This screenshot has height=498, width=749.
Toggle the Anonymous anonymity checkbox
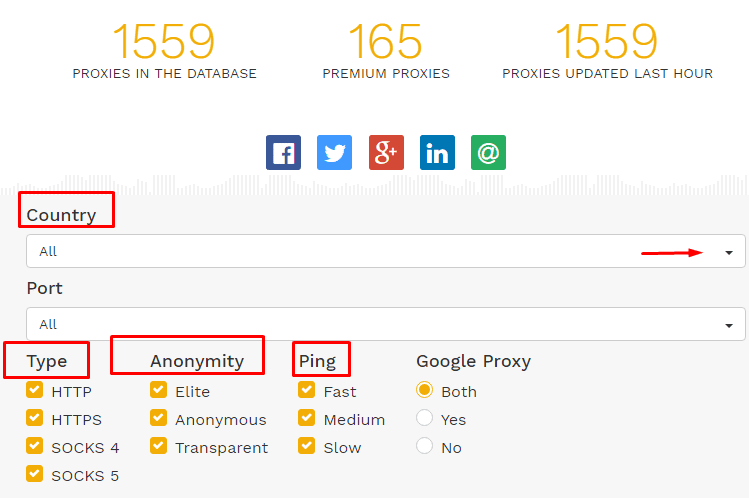click(158, 418)
